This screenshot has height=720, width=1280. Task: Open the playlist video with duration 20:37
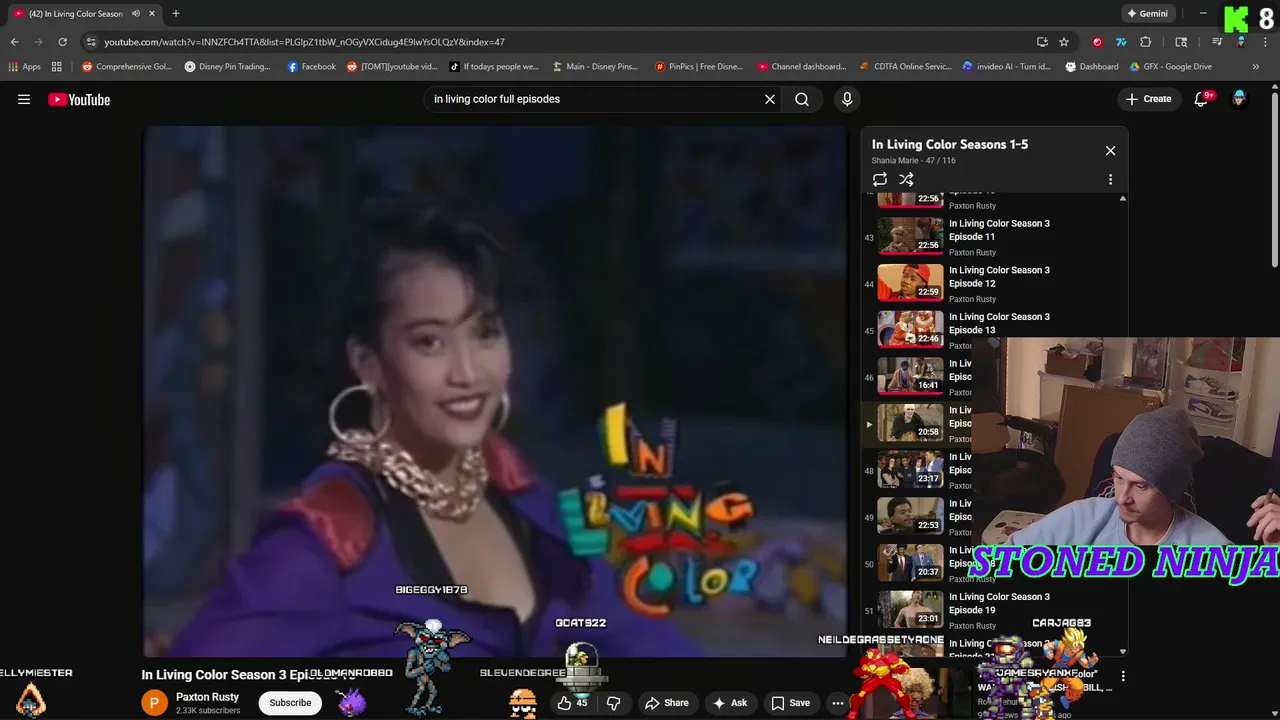(x=910, y=563)
